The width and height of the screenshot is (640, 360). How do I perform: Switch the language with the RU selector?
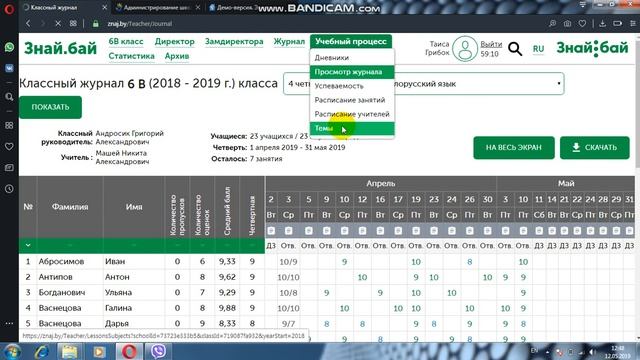click(x=538, y=49)
